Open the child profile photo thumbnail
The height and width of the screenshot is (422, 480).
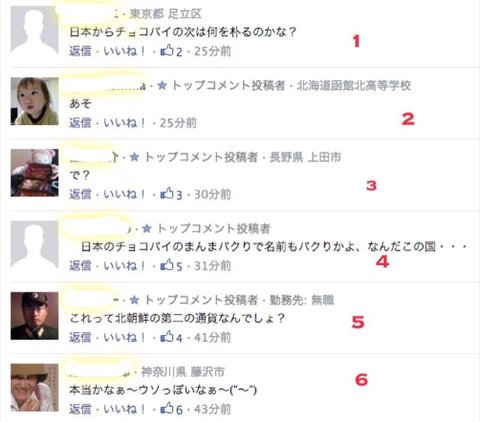(35, 101)
